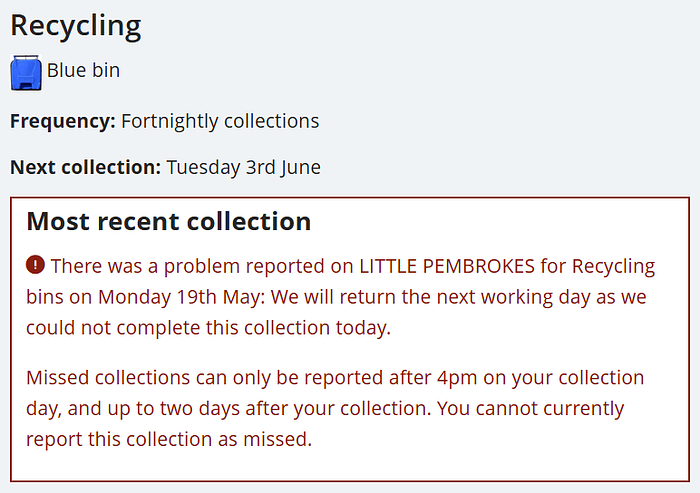Click the bold 'Frequency:' label
Viewport: 700px width, 493px height.
[x=62, y=122]
